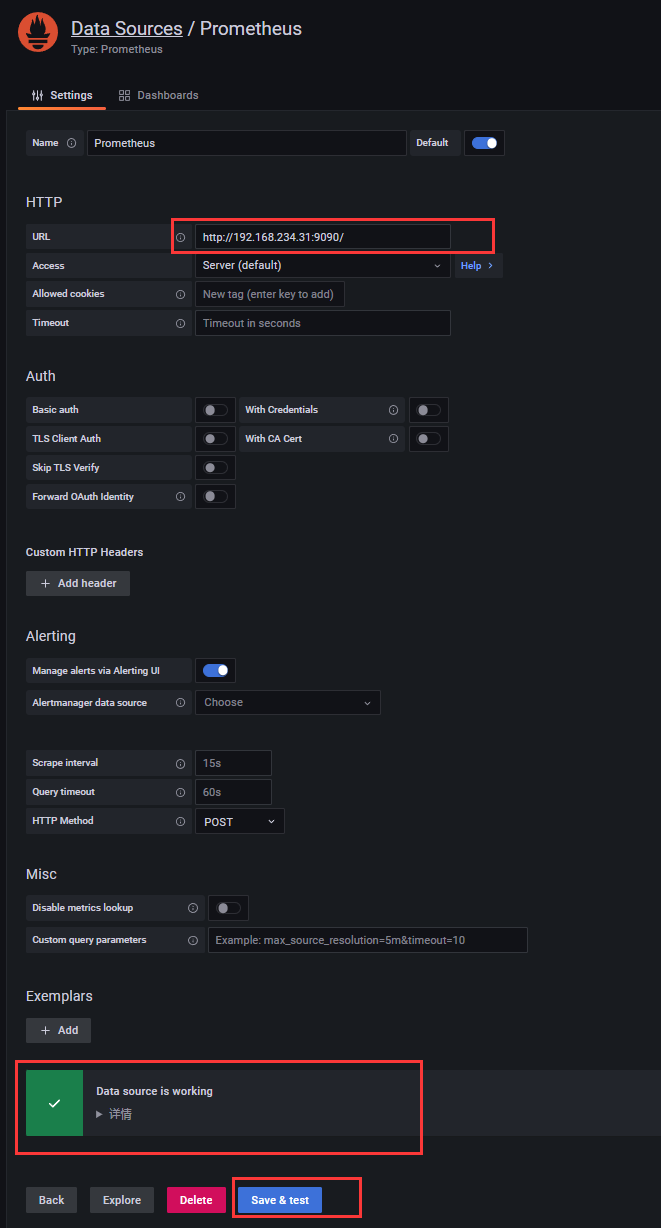The height and width of the screenshot is (1228, 661).
Task: Focus the Custom query parameters field
Action: coord(367,940)
